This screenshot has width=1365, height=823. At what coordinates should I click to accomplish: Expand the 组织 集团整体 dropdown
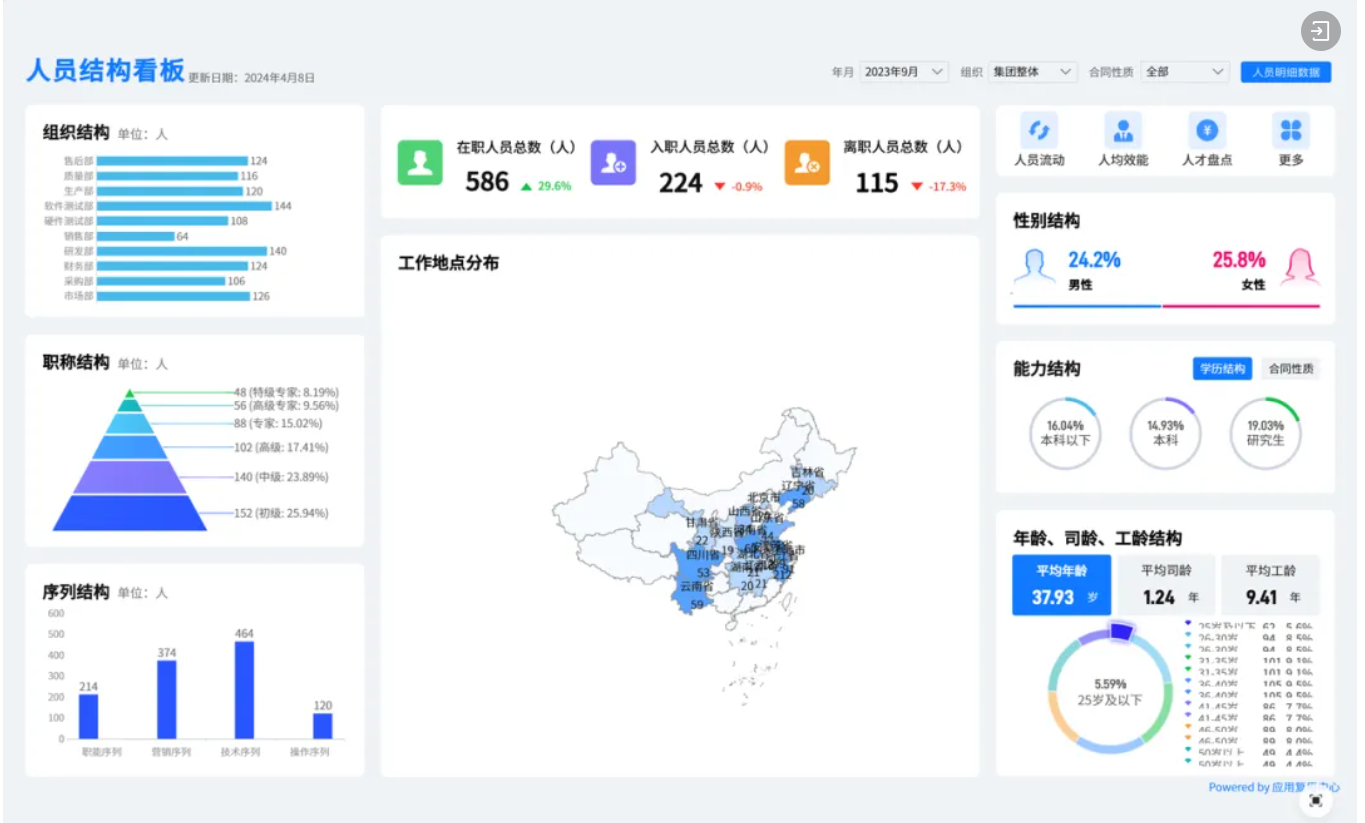click(x=1033, y=72)
